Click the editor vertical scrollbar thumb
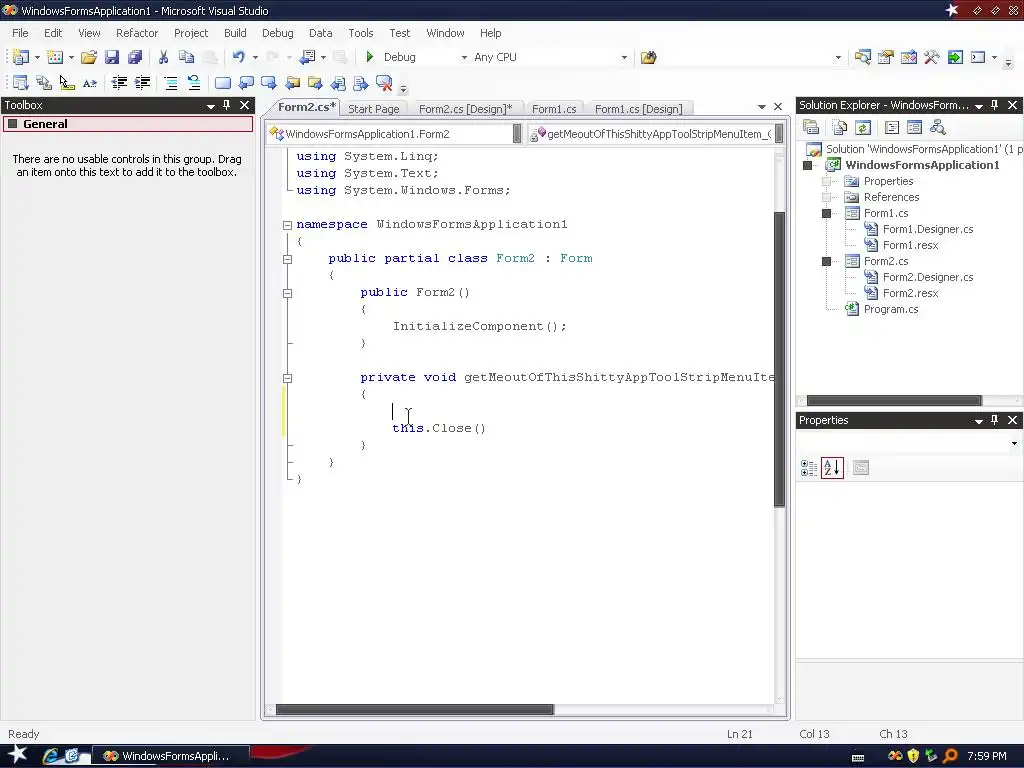Screen dimensions: 1024x768 point(779,359)
